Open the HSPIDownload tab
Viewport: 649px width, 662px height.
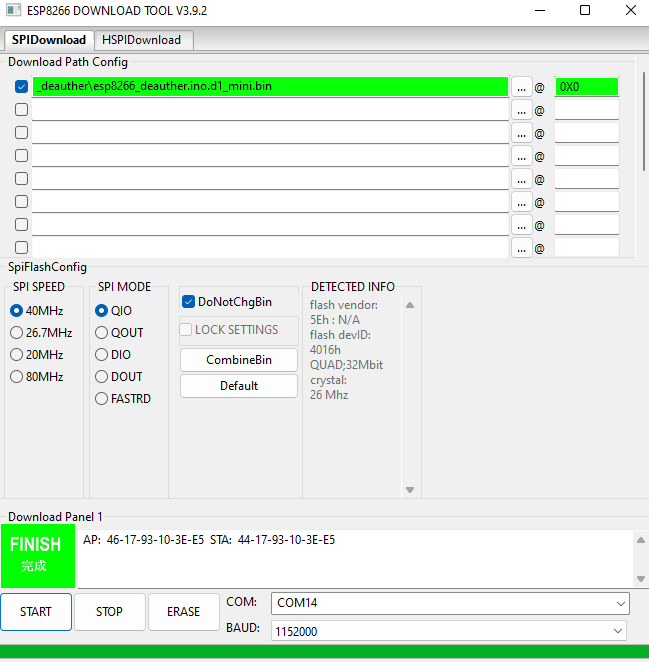(144, 40)
